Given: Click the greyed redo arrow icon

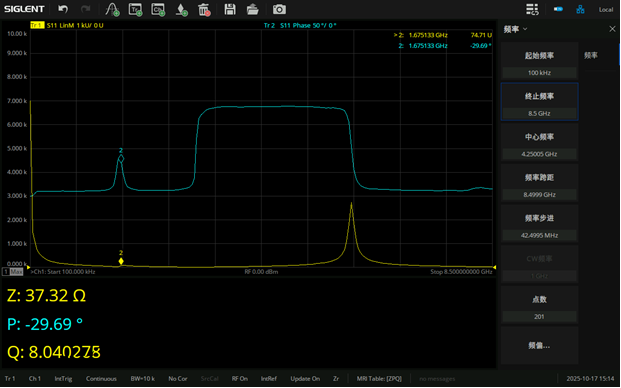Looking at the screenshot, I should pyautogui.click(x=85, y=9).
